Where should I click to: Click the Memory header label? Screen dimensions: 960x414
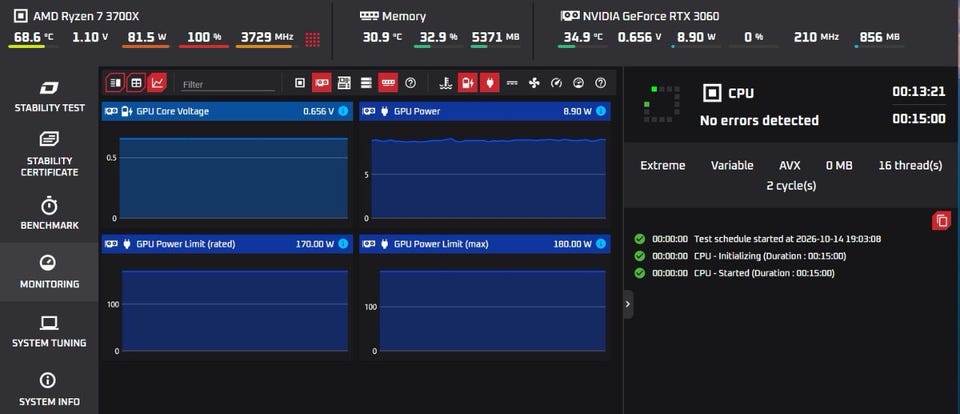pos(392,16)
